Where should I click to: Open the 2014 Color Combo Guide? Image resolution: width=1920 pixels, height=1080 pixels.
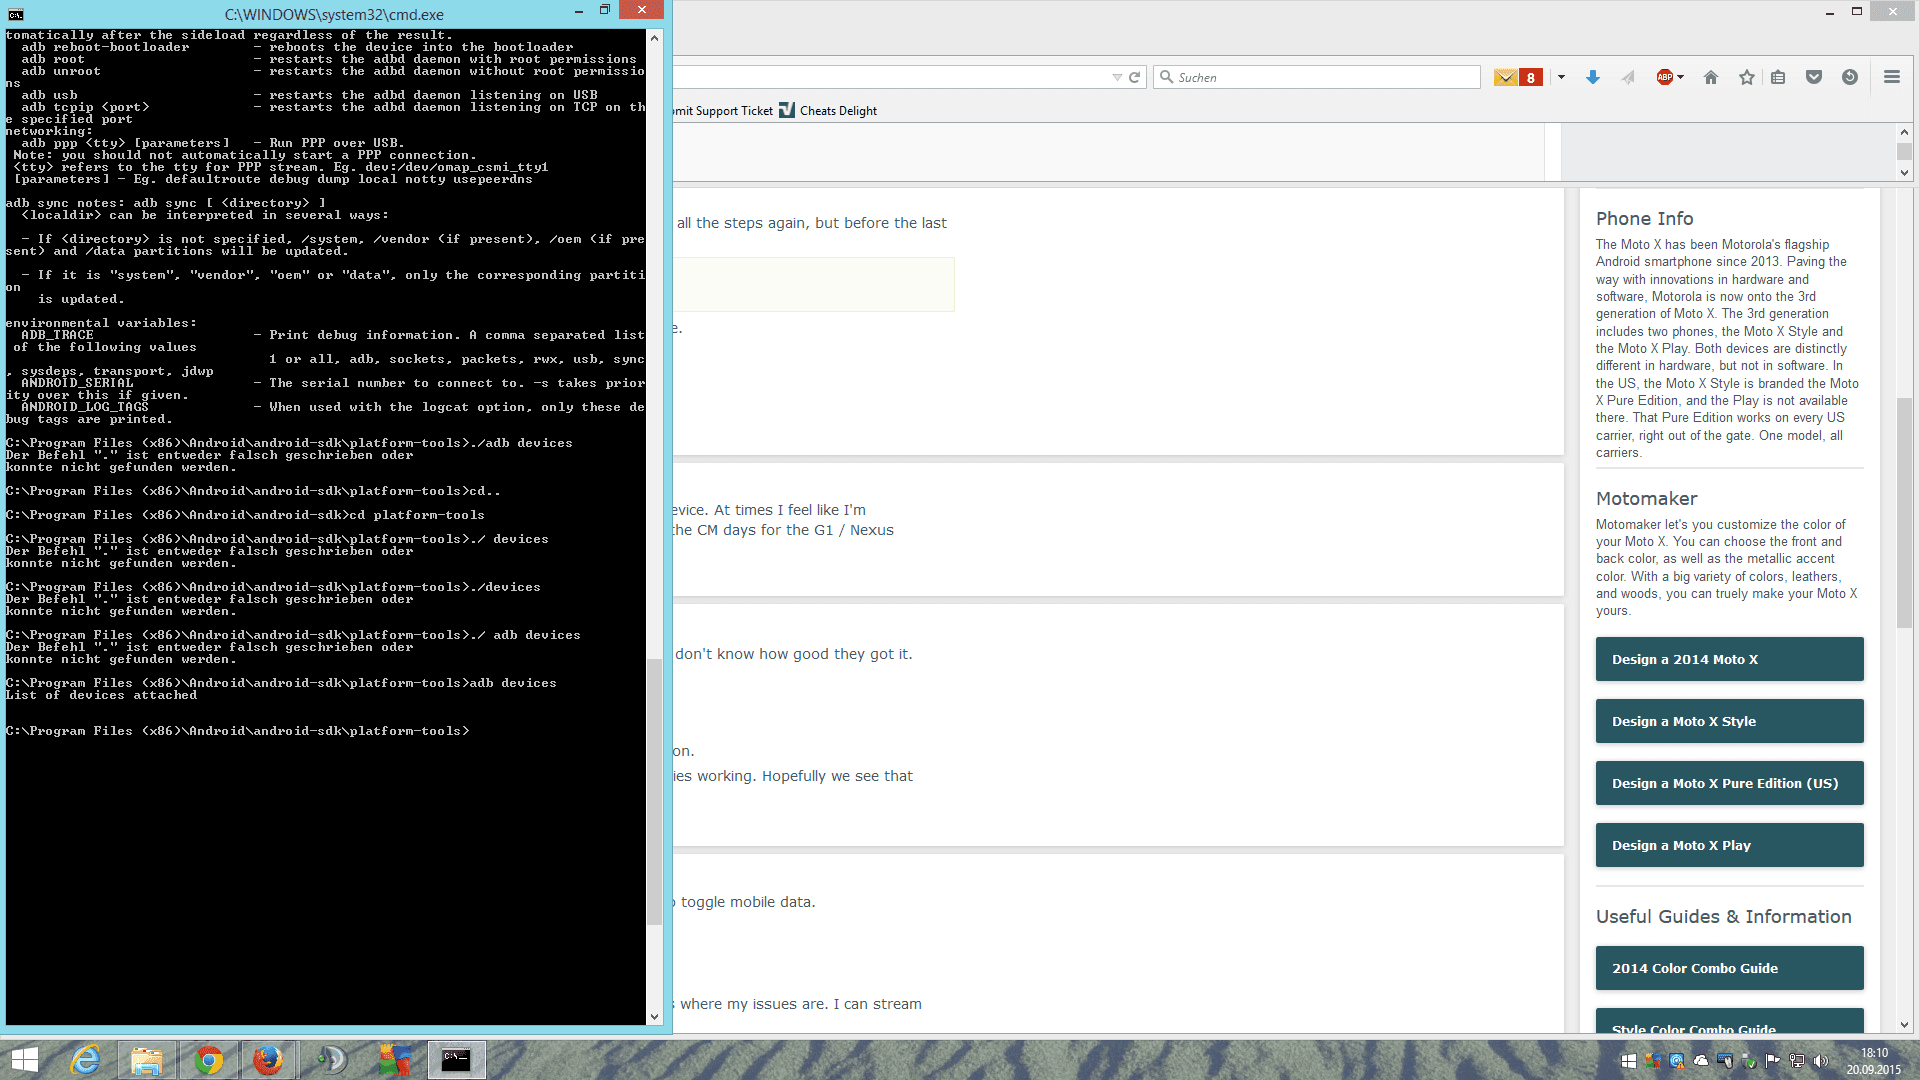point(1730,968)
